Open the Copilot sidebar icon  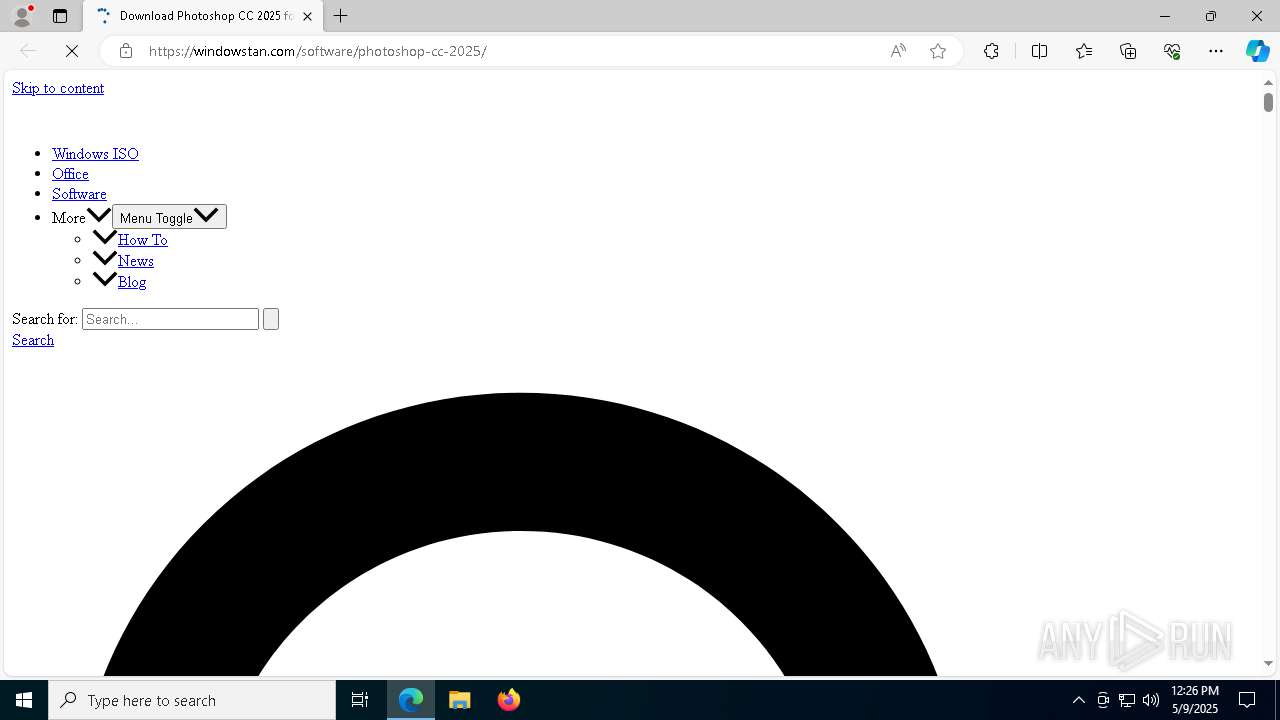[x=1257, y=51]
